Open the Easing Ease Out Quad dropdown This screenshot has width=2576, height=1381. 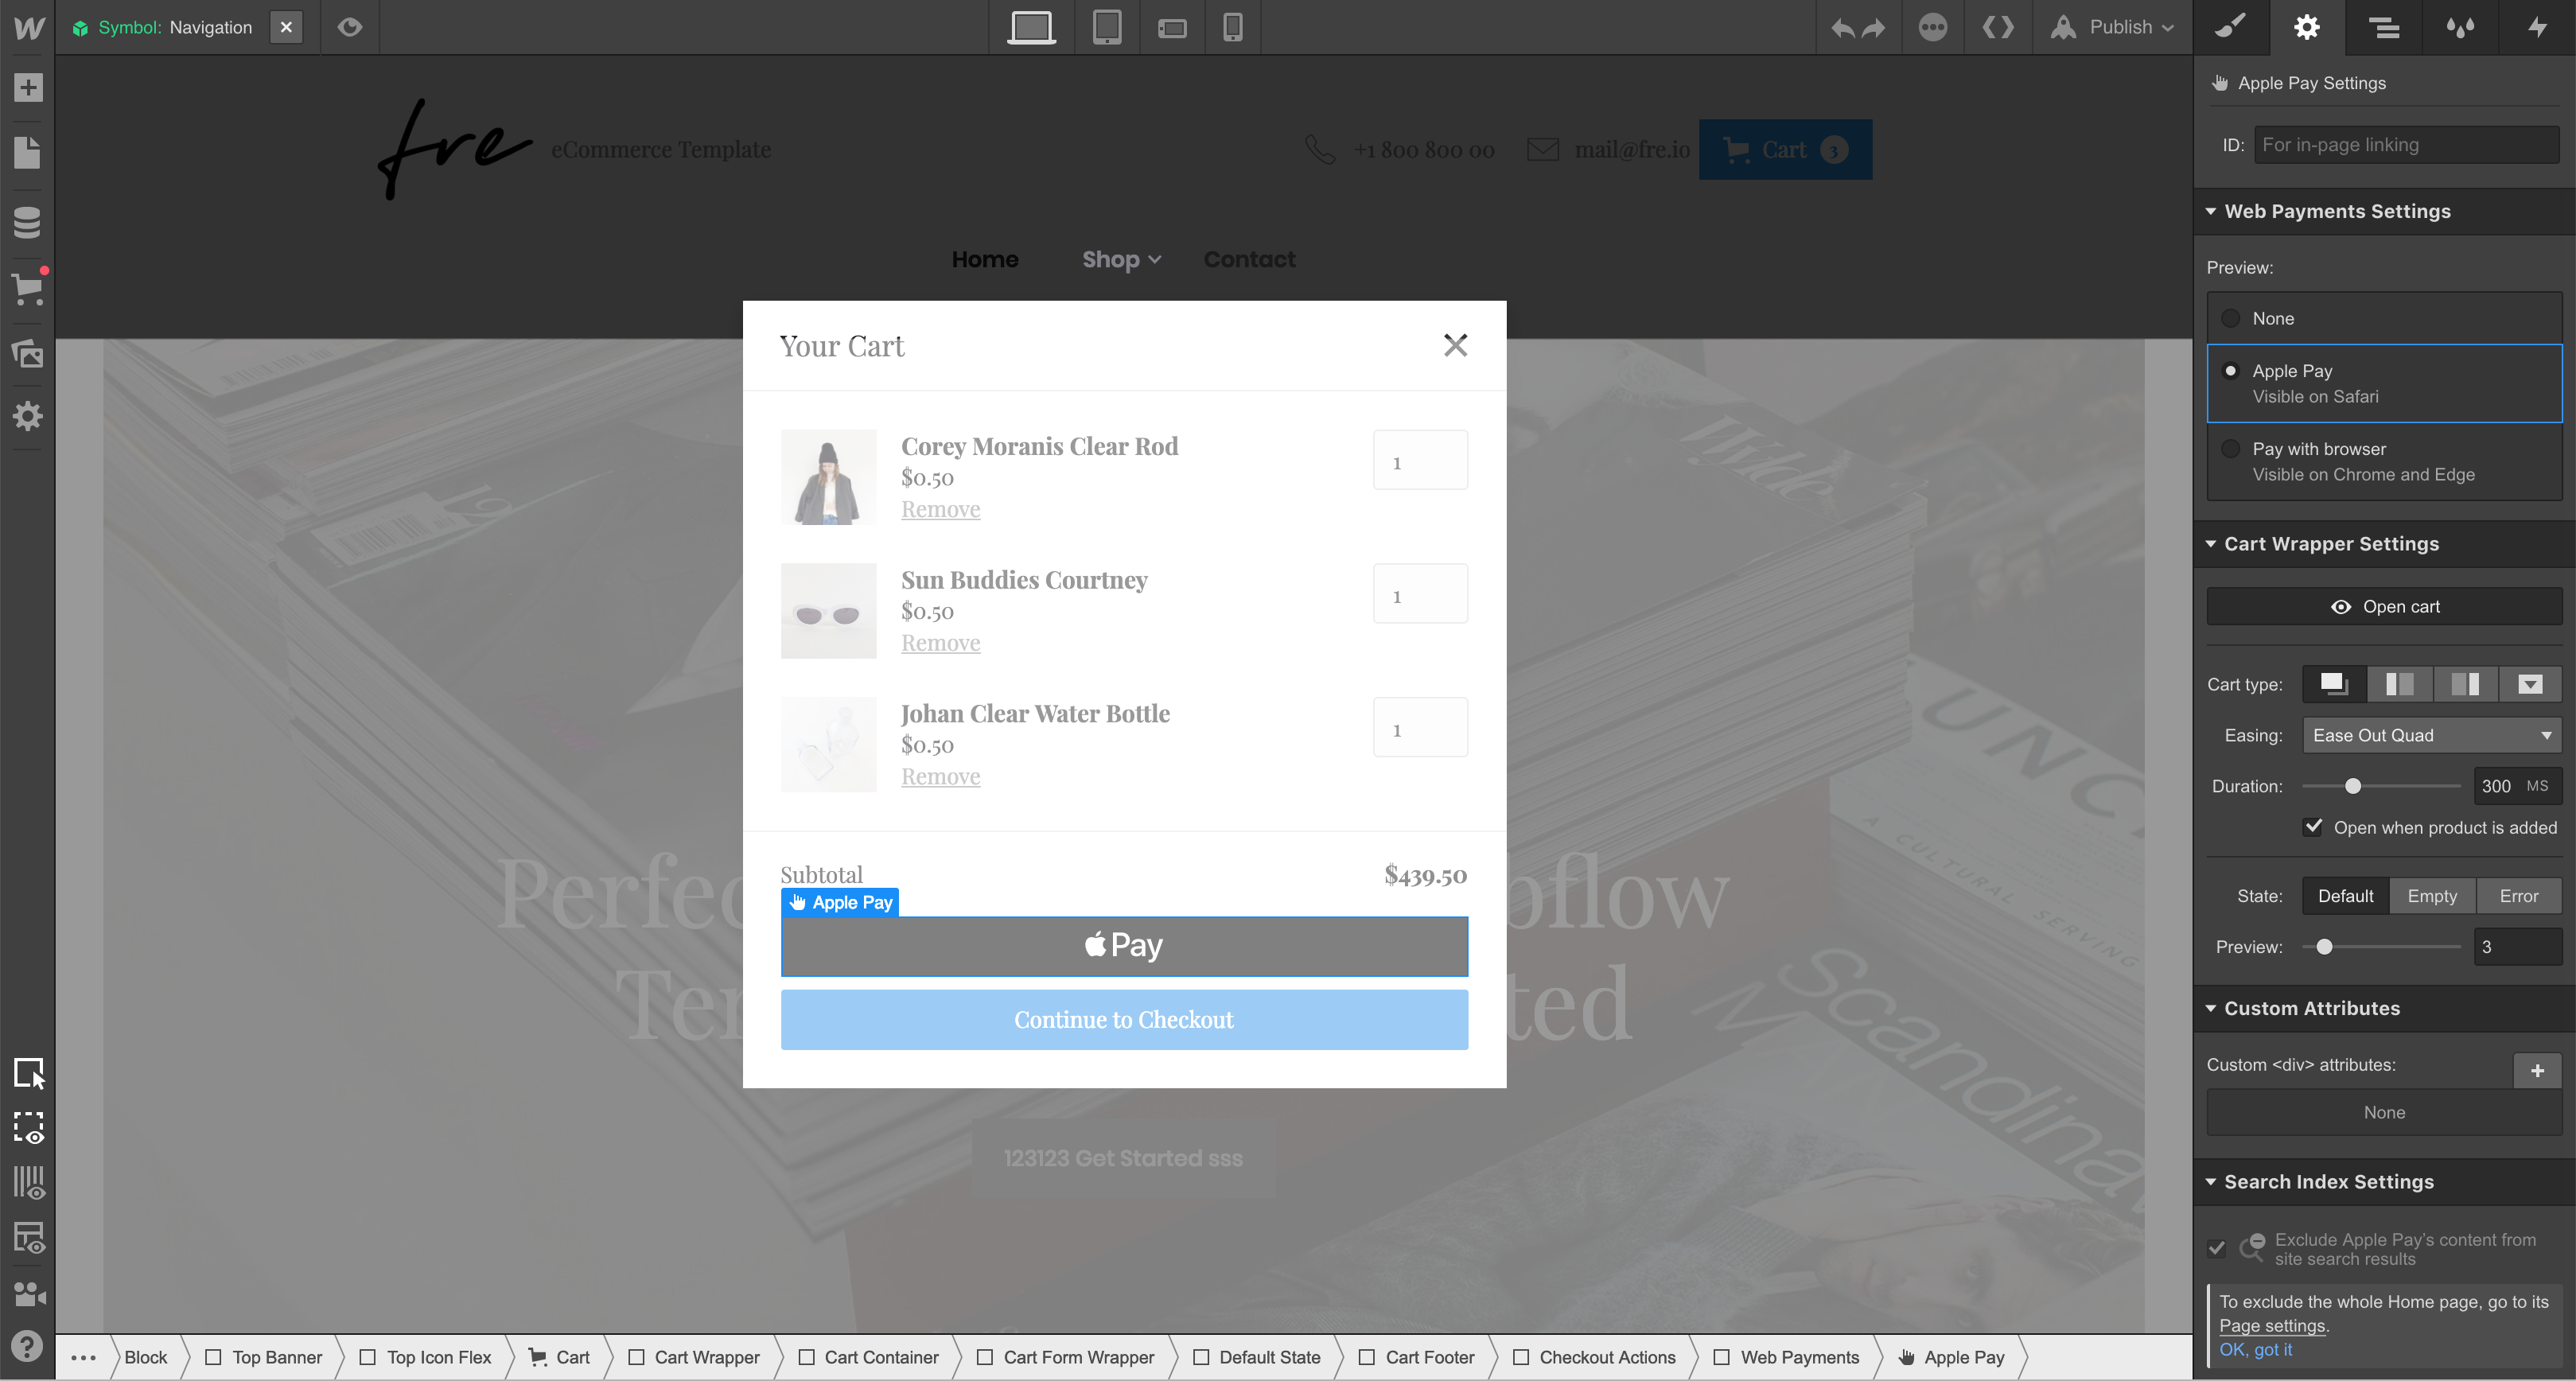[2432, 735]
